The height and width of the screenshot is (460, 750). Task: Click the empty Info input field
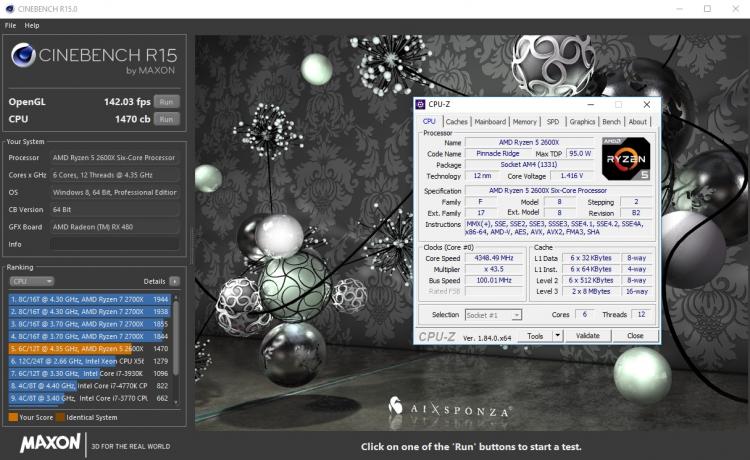pyautogui.click(x=115, y=244)
